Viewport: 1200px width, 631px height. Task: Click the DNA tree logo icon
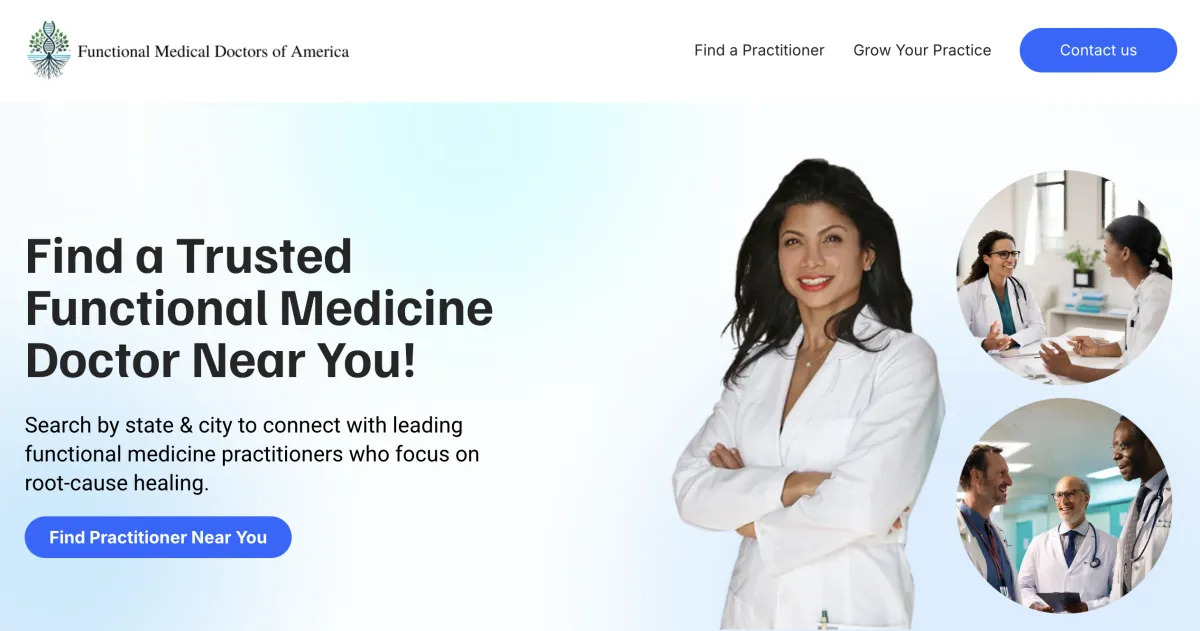click(49, 50)
